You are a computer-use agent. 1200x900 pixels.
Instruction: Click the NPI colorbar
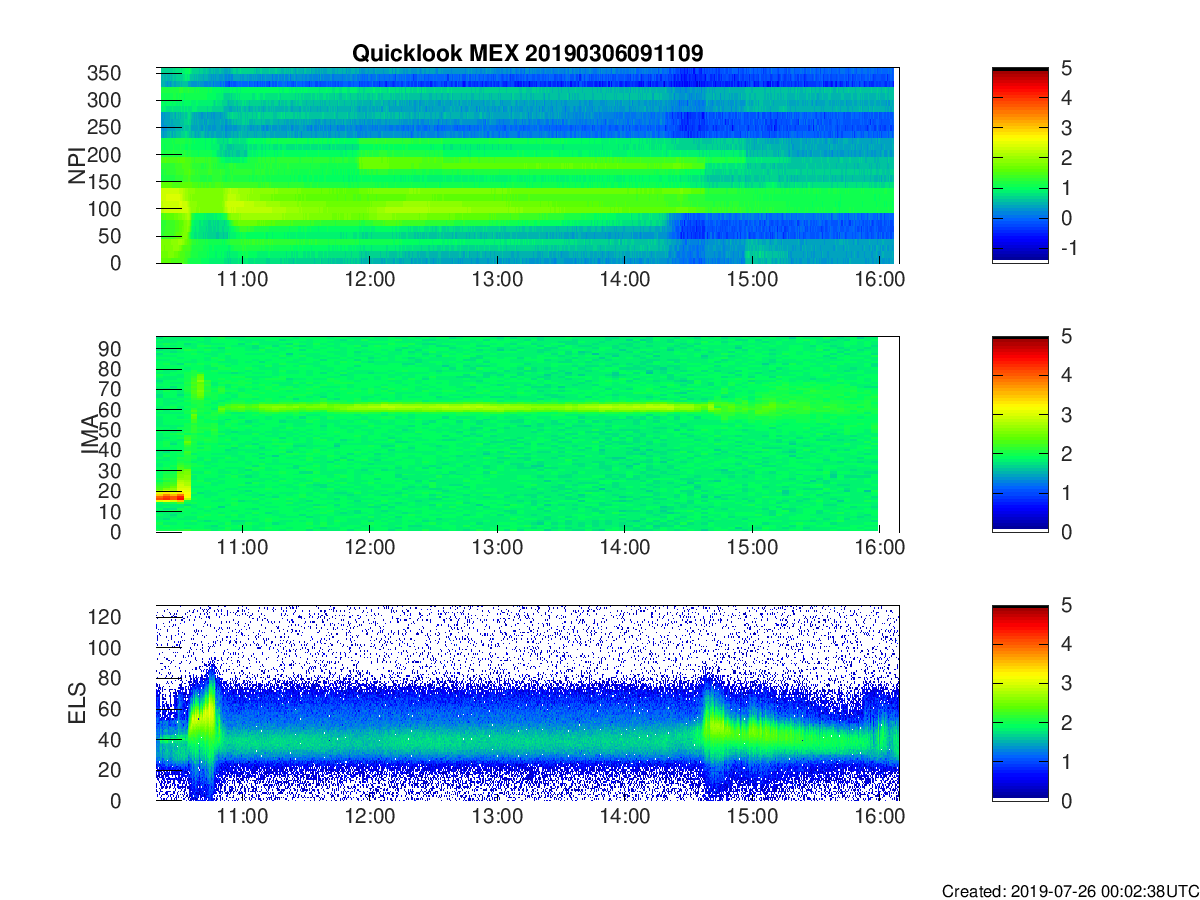pos(1020,165)
